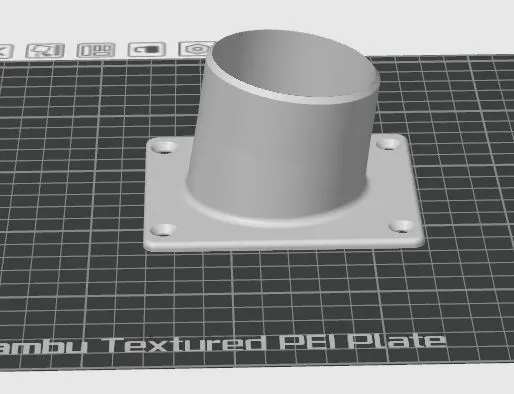Screen dimensions: 514x394
Task: Toggle the plate lock icon
Action: click(147, 49)
